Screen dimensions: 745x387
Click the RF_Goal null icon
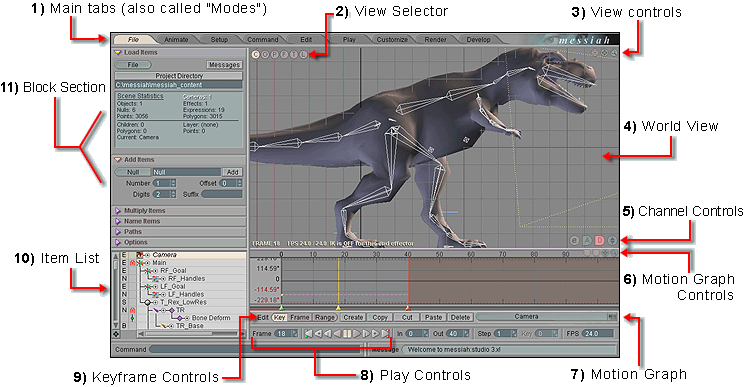pos(148,271)
